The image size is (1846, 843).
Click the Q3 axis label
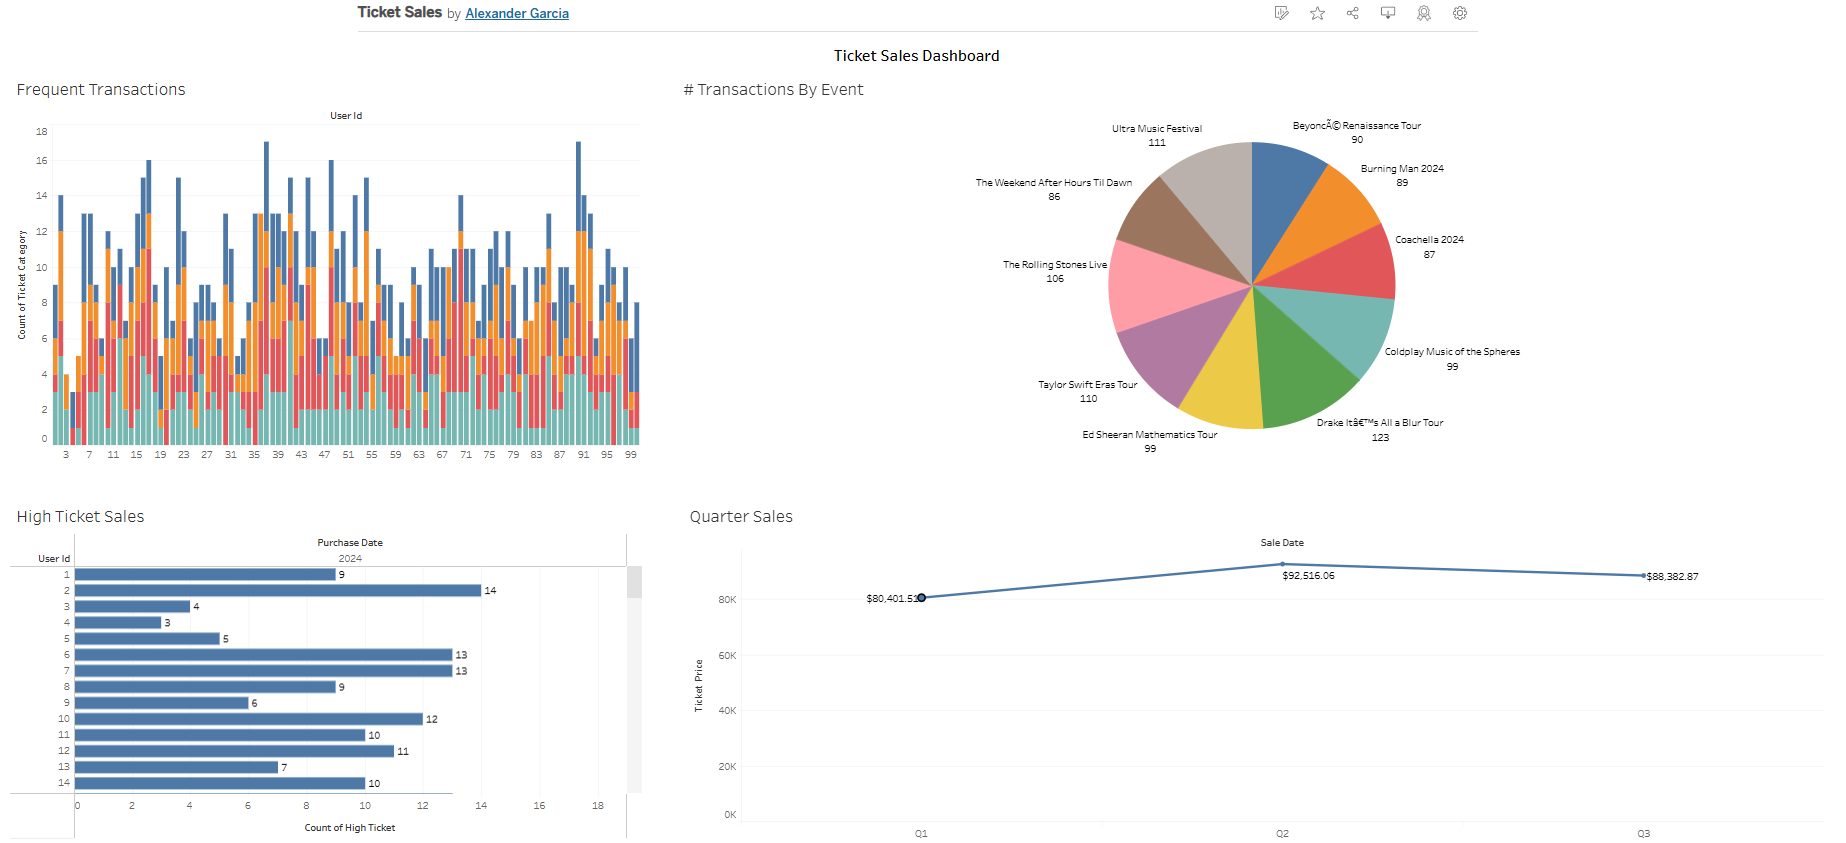(x=1643, y=834)
